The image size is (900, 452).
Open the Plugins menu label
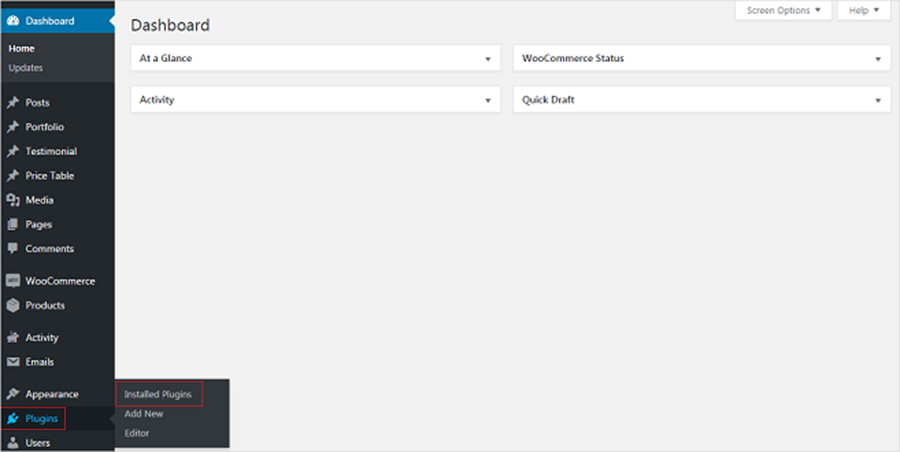pyautogui.click(x=41, y=419)
